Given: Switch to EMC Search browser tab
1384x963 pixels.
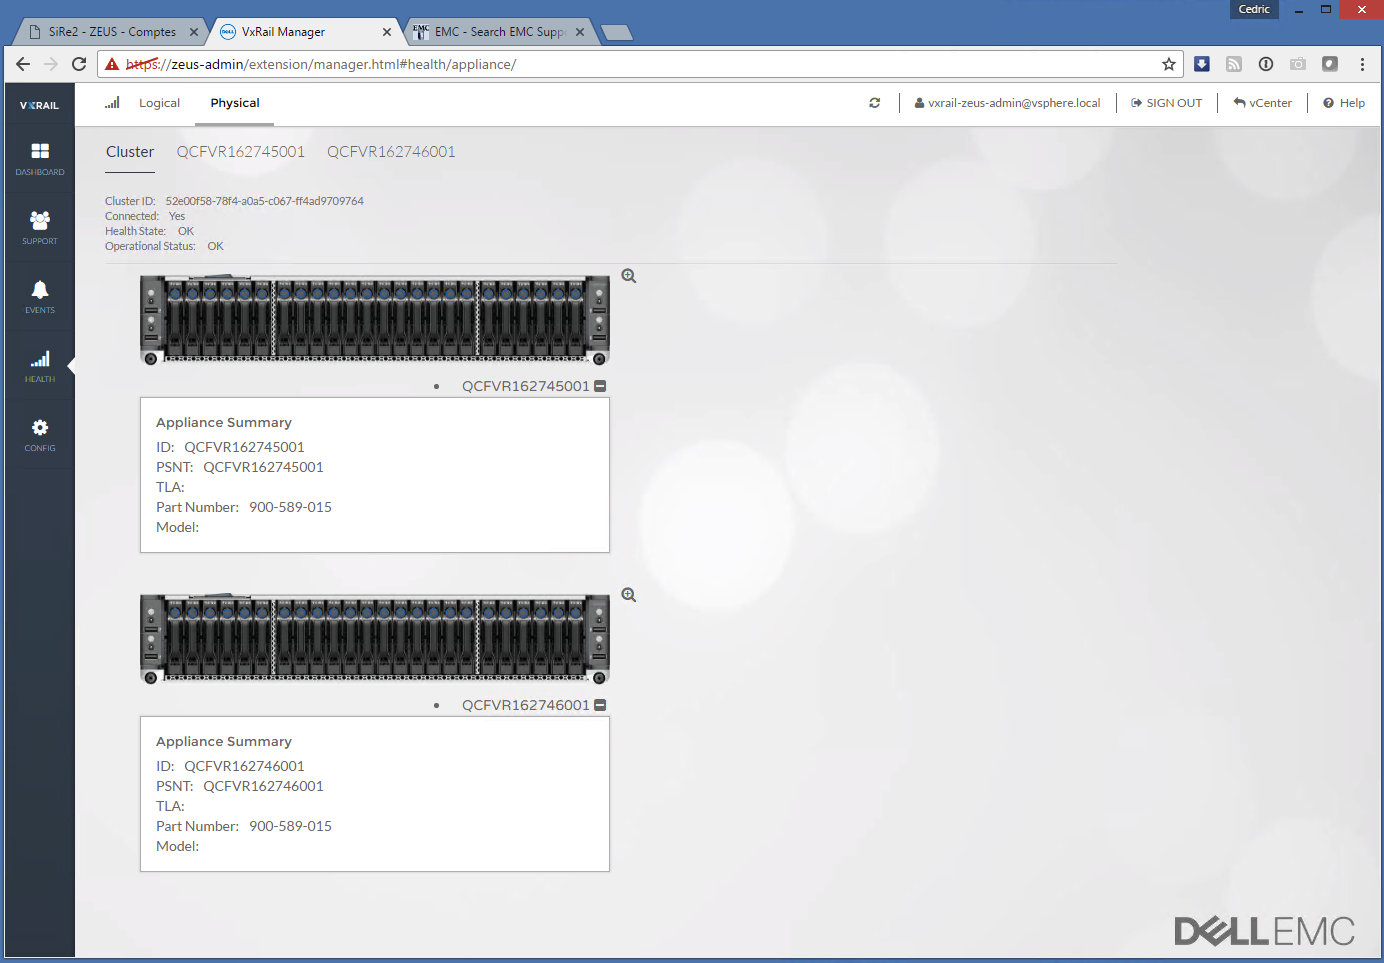Looking at the screenshot, I should pos(499,32).
